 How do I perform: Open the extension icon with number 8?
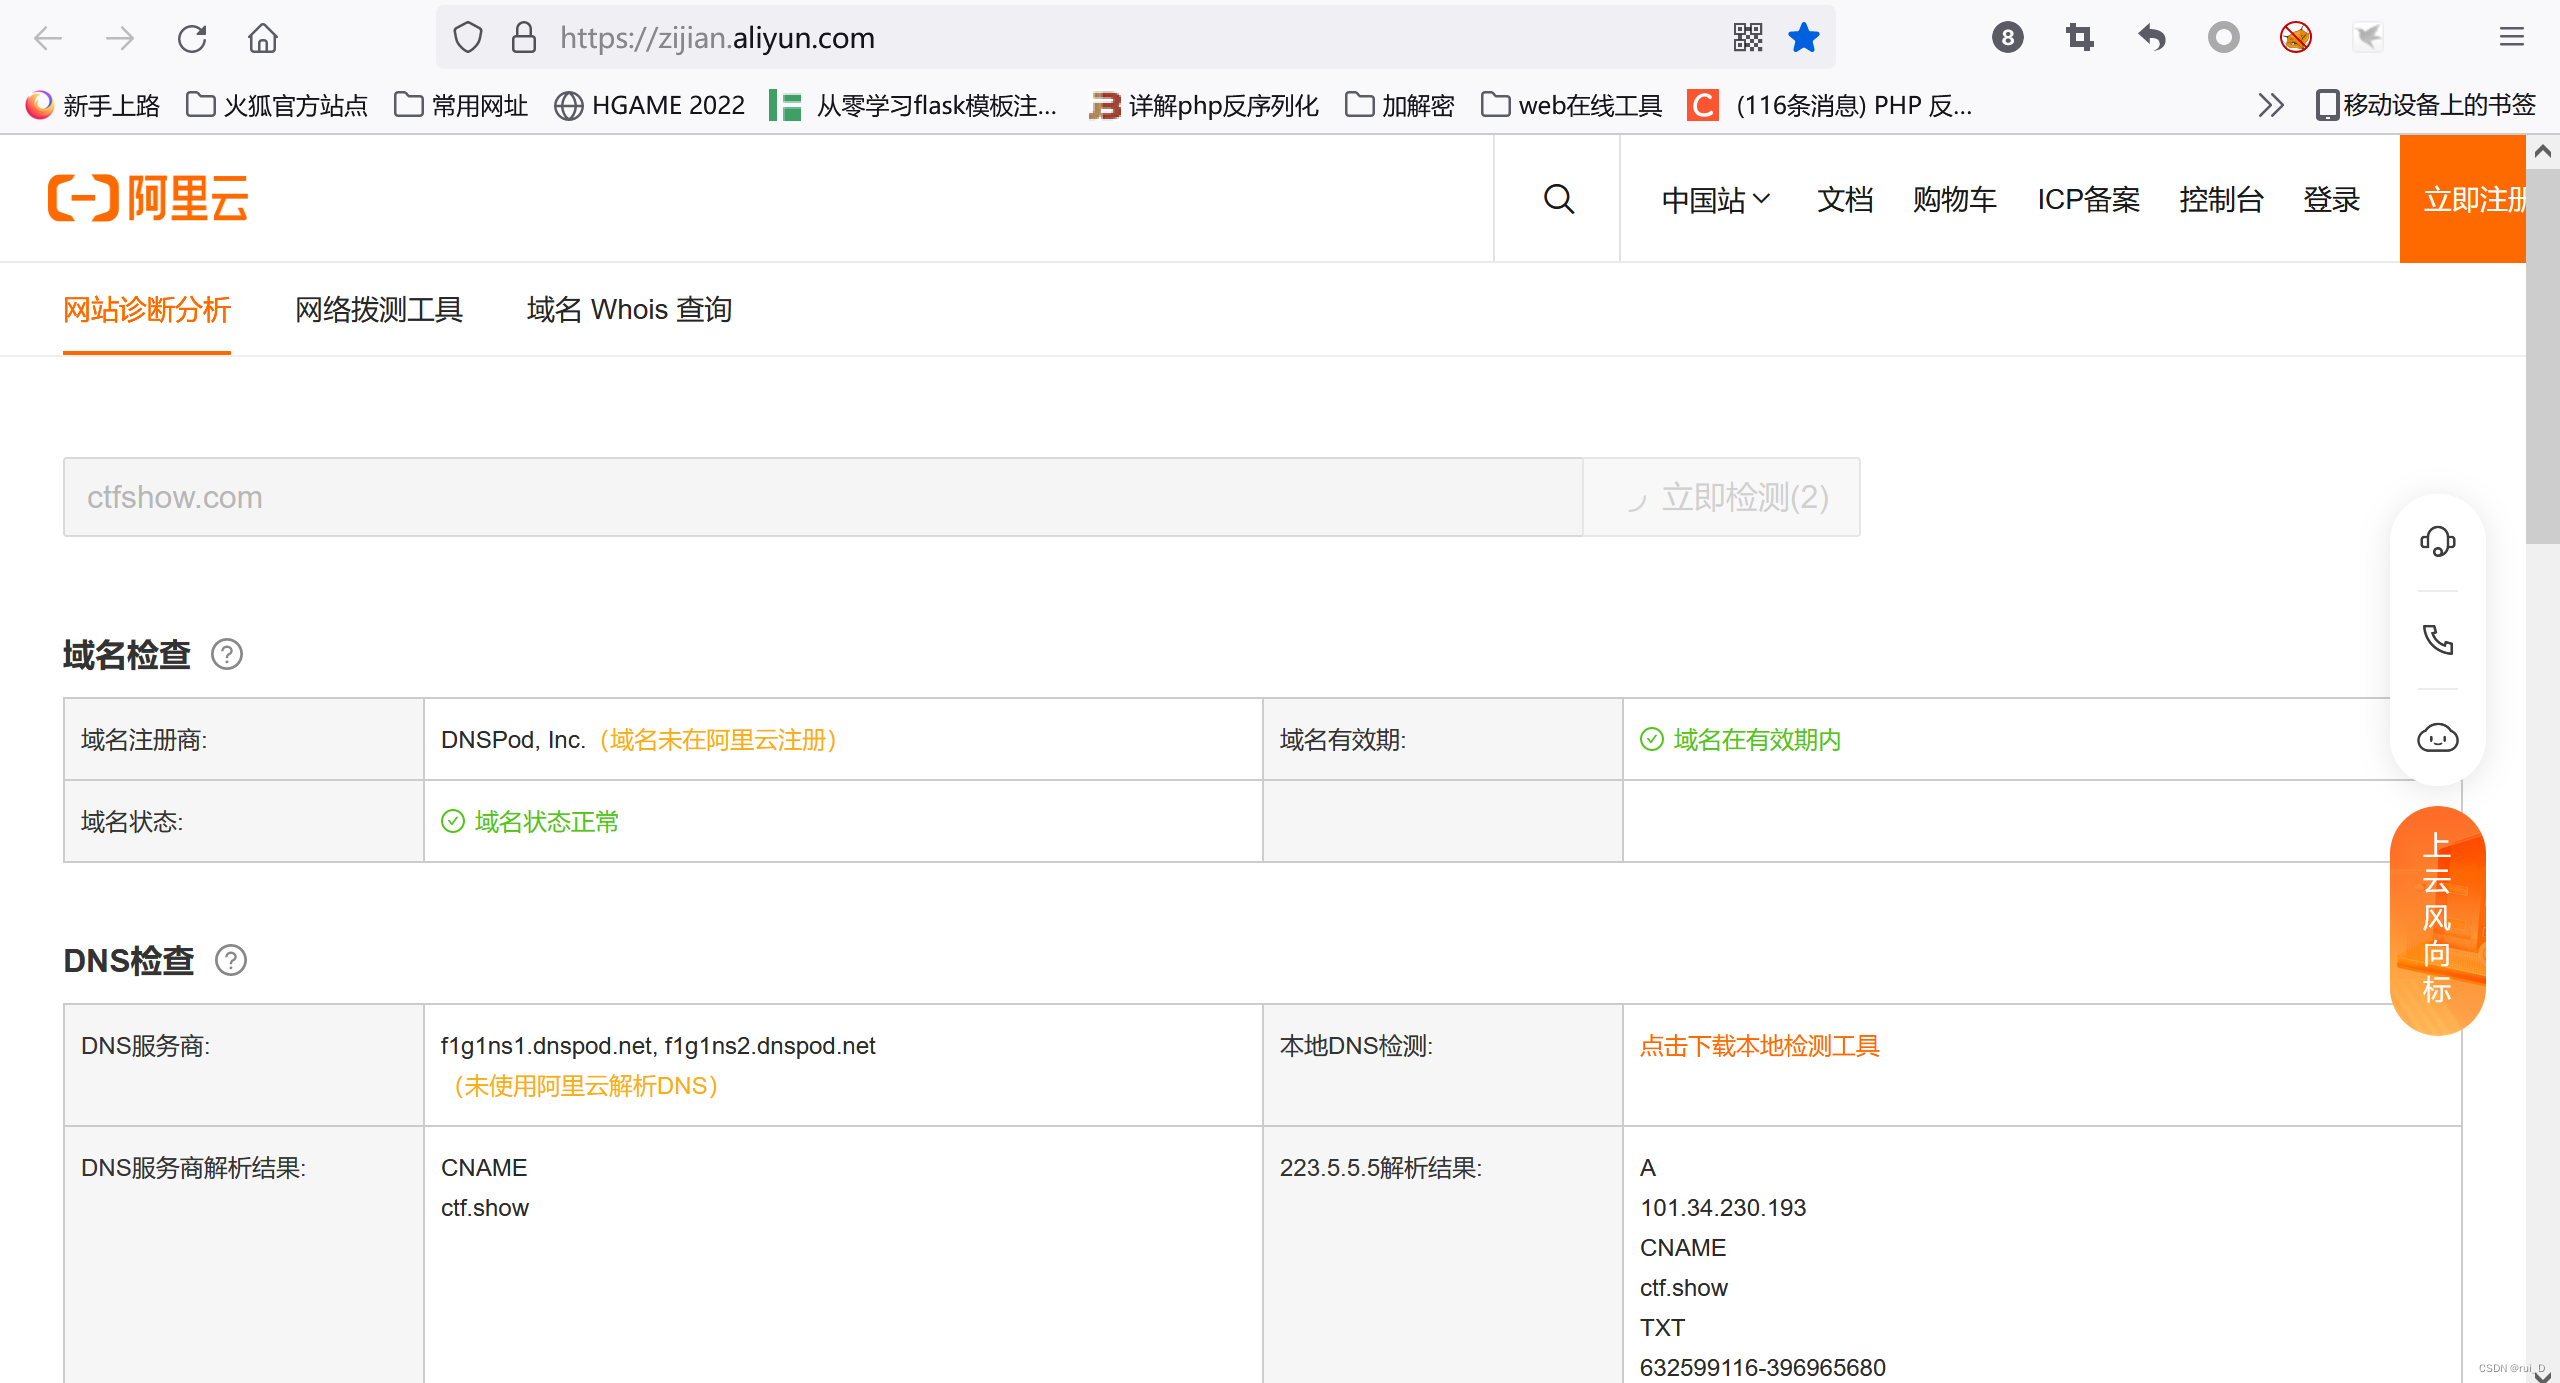[2007, 38]
